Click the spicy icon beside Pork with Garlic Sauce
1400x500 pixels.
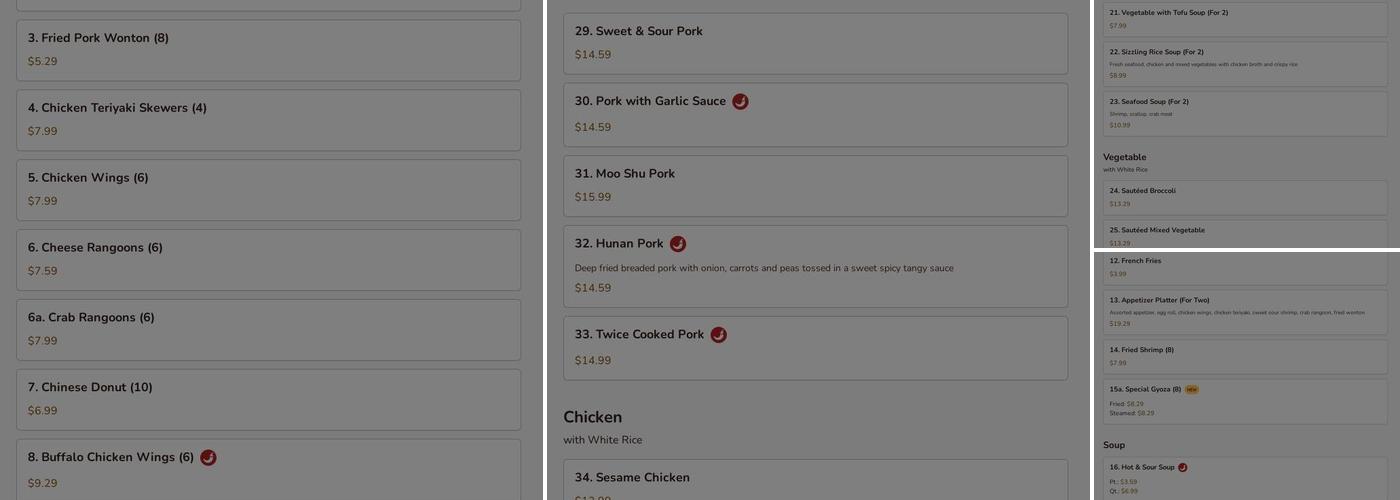[x=740, y=101]
